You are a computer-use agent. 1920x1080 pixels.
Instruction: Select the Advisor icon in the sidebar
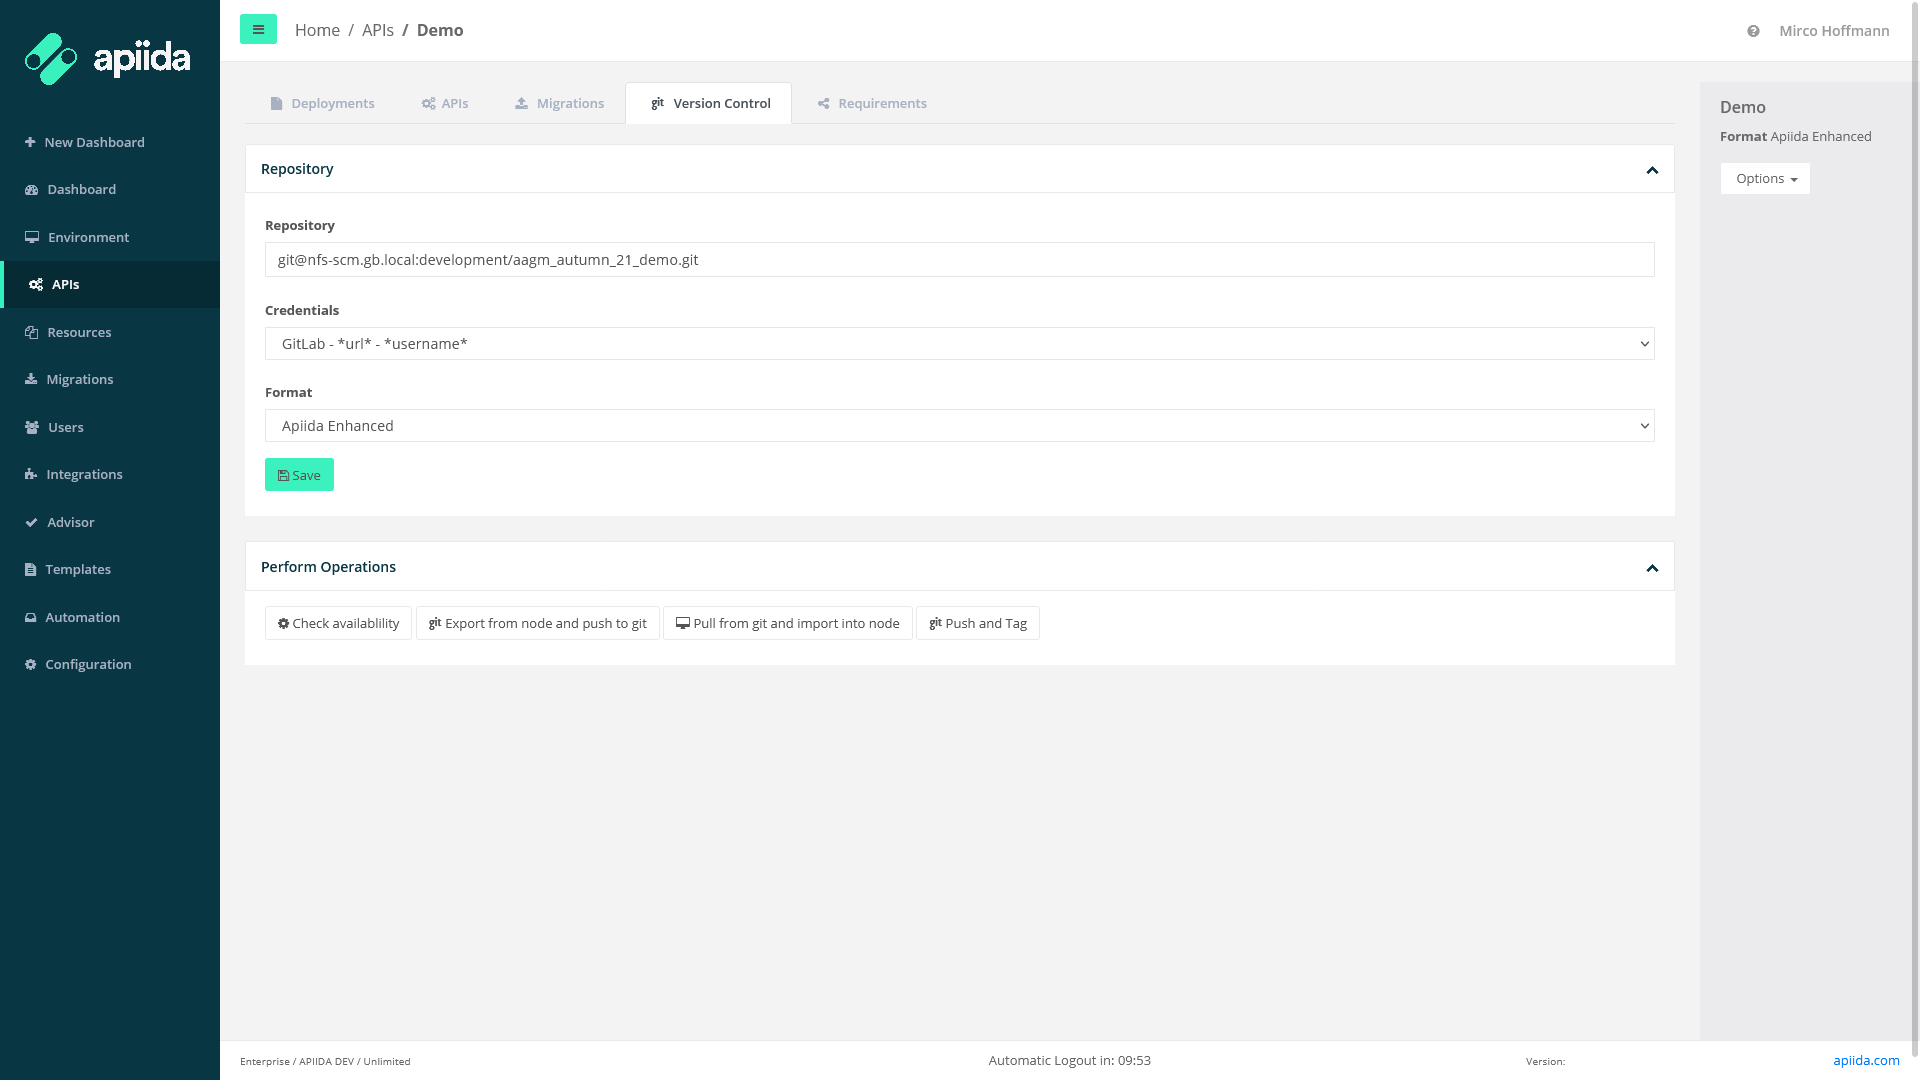31,522
